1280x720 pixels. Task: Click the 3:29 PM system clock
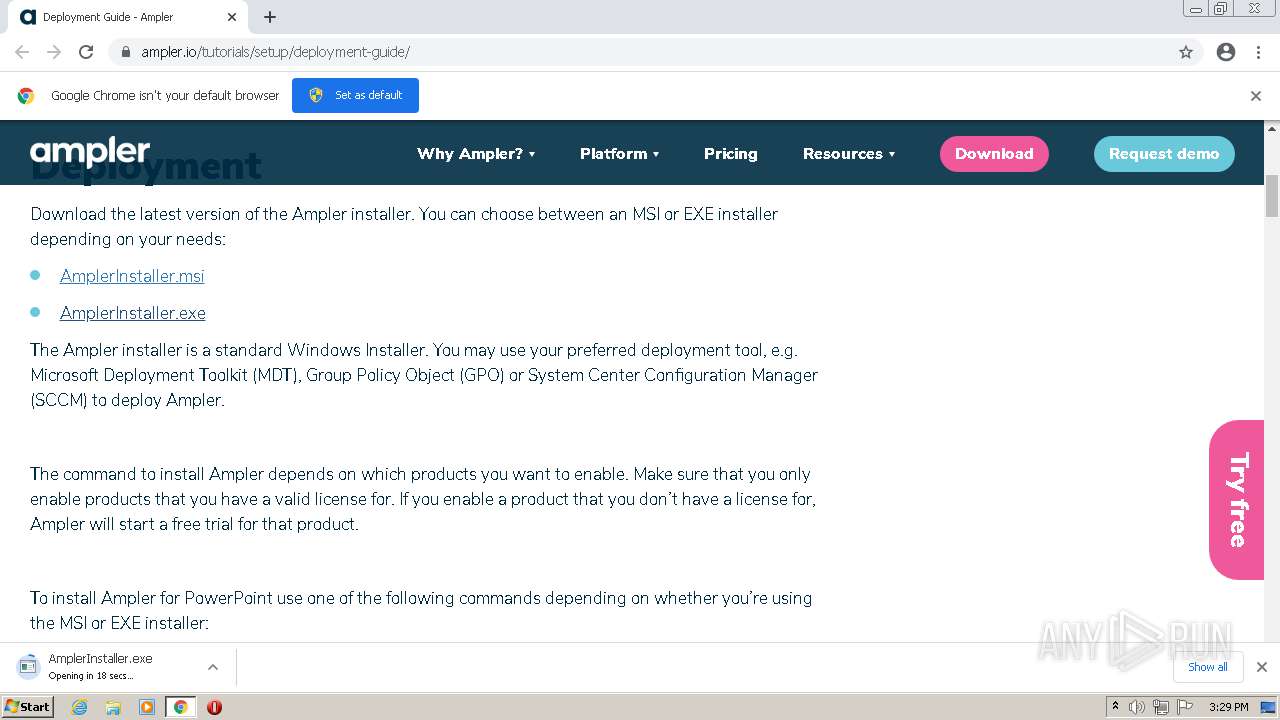1229,707
